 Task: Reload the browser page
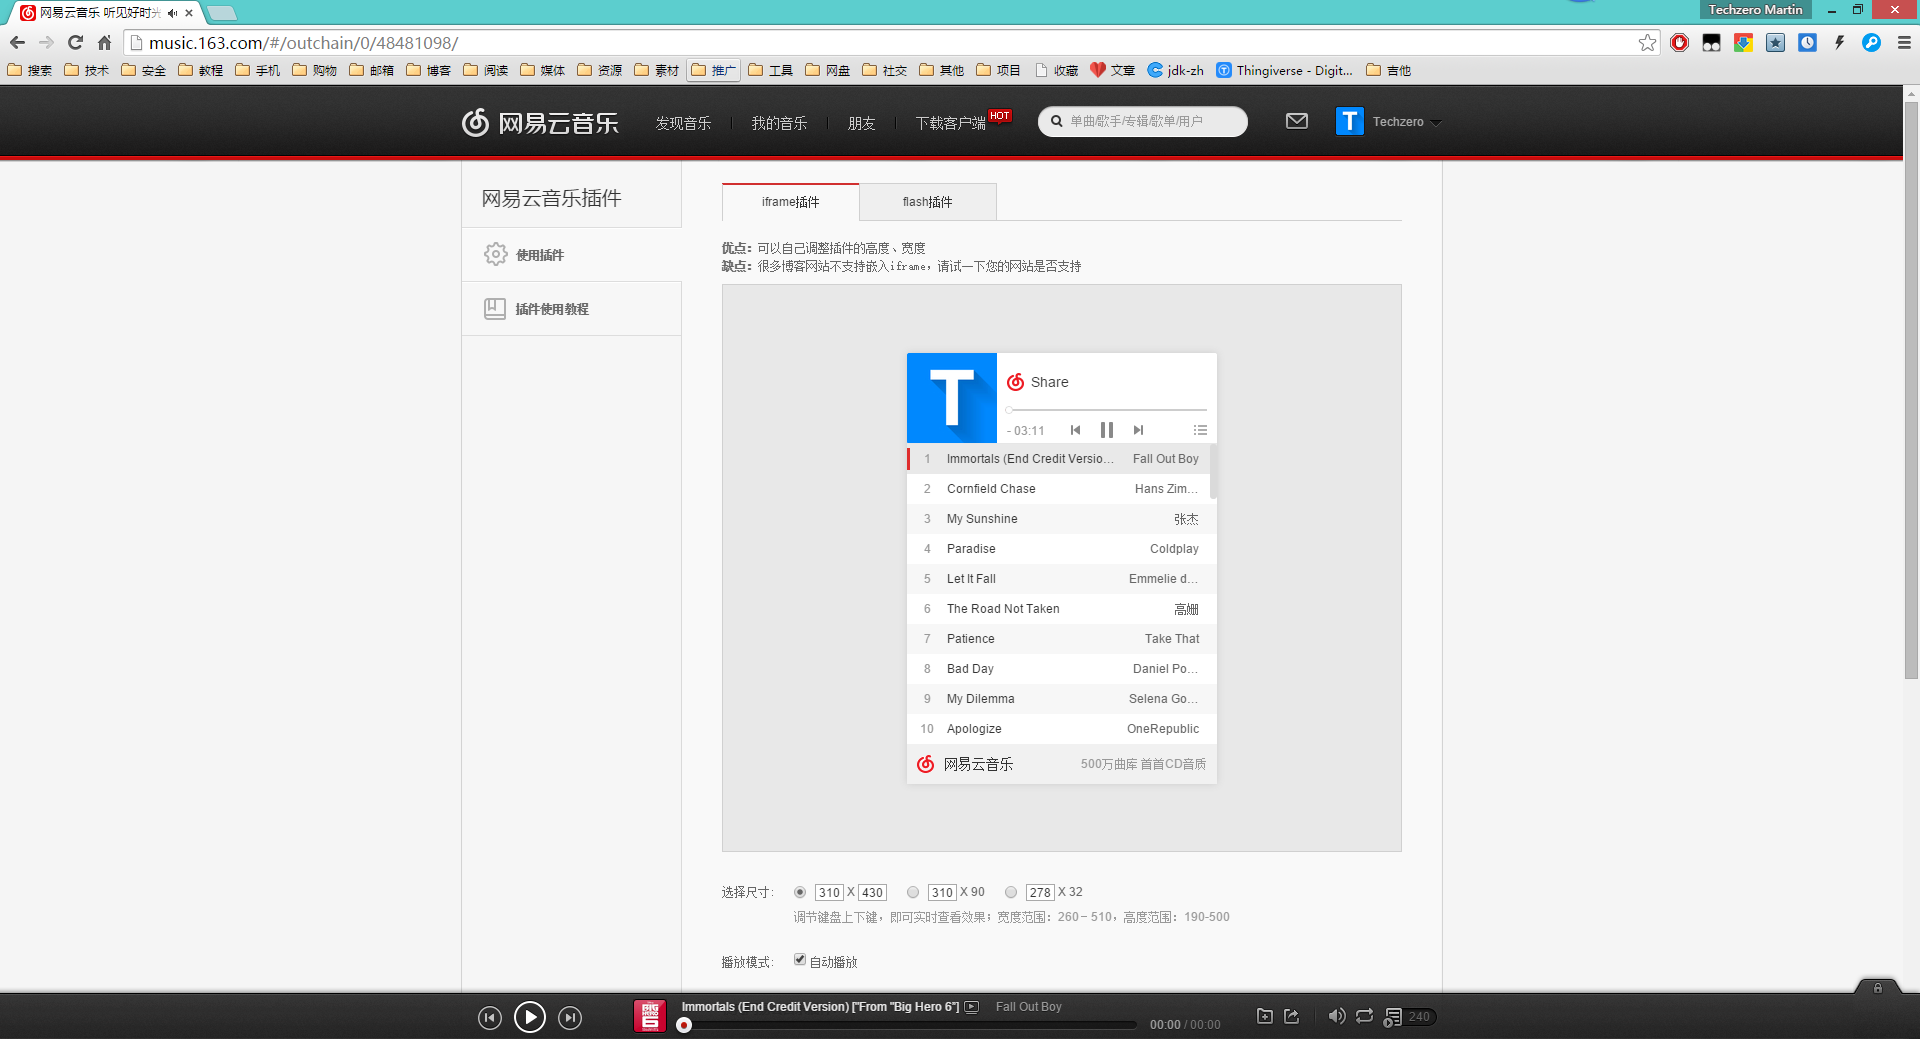tap(75, 43)
